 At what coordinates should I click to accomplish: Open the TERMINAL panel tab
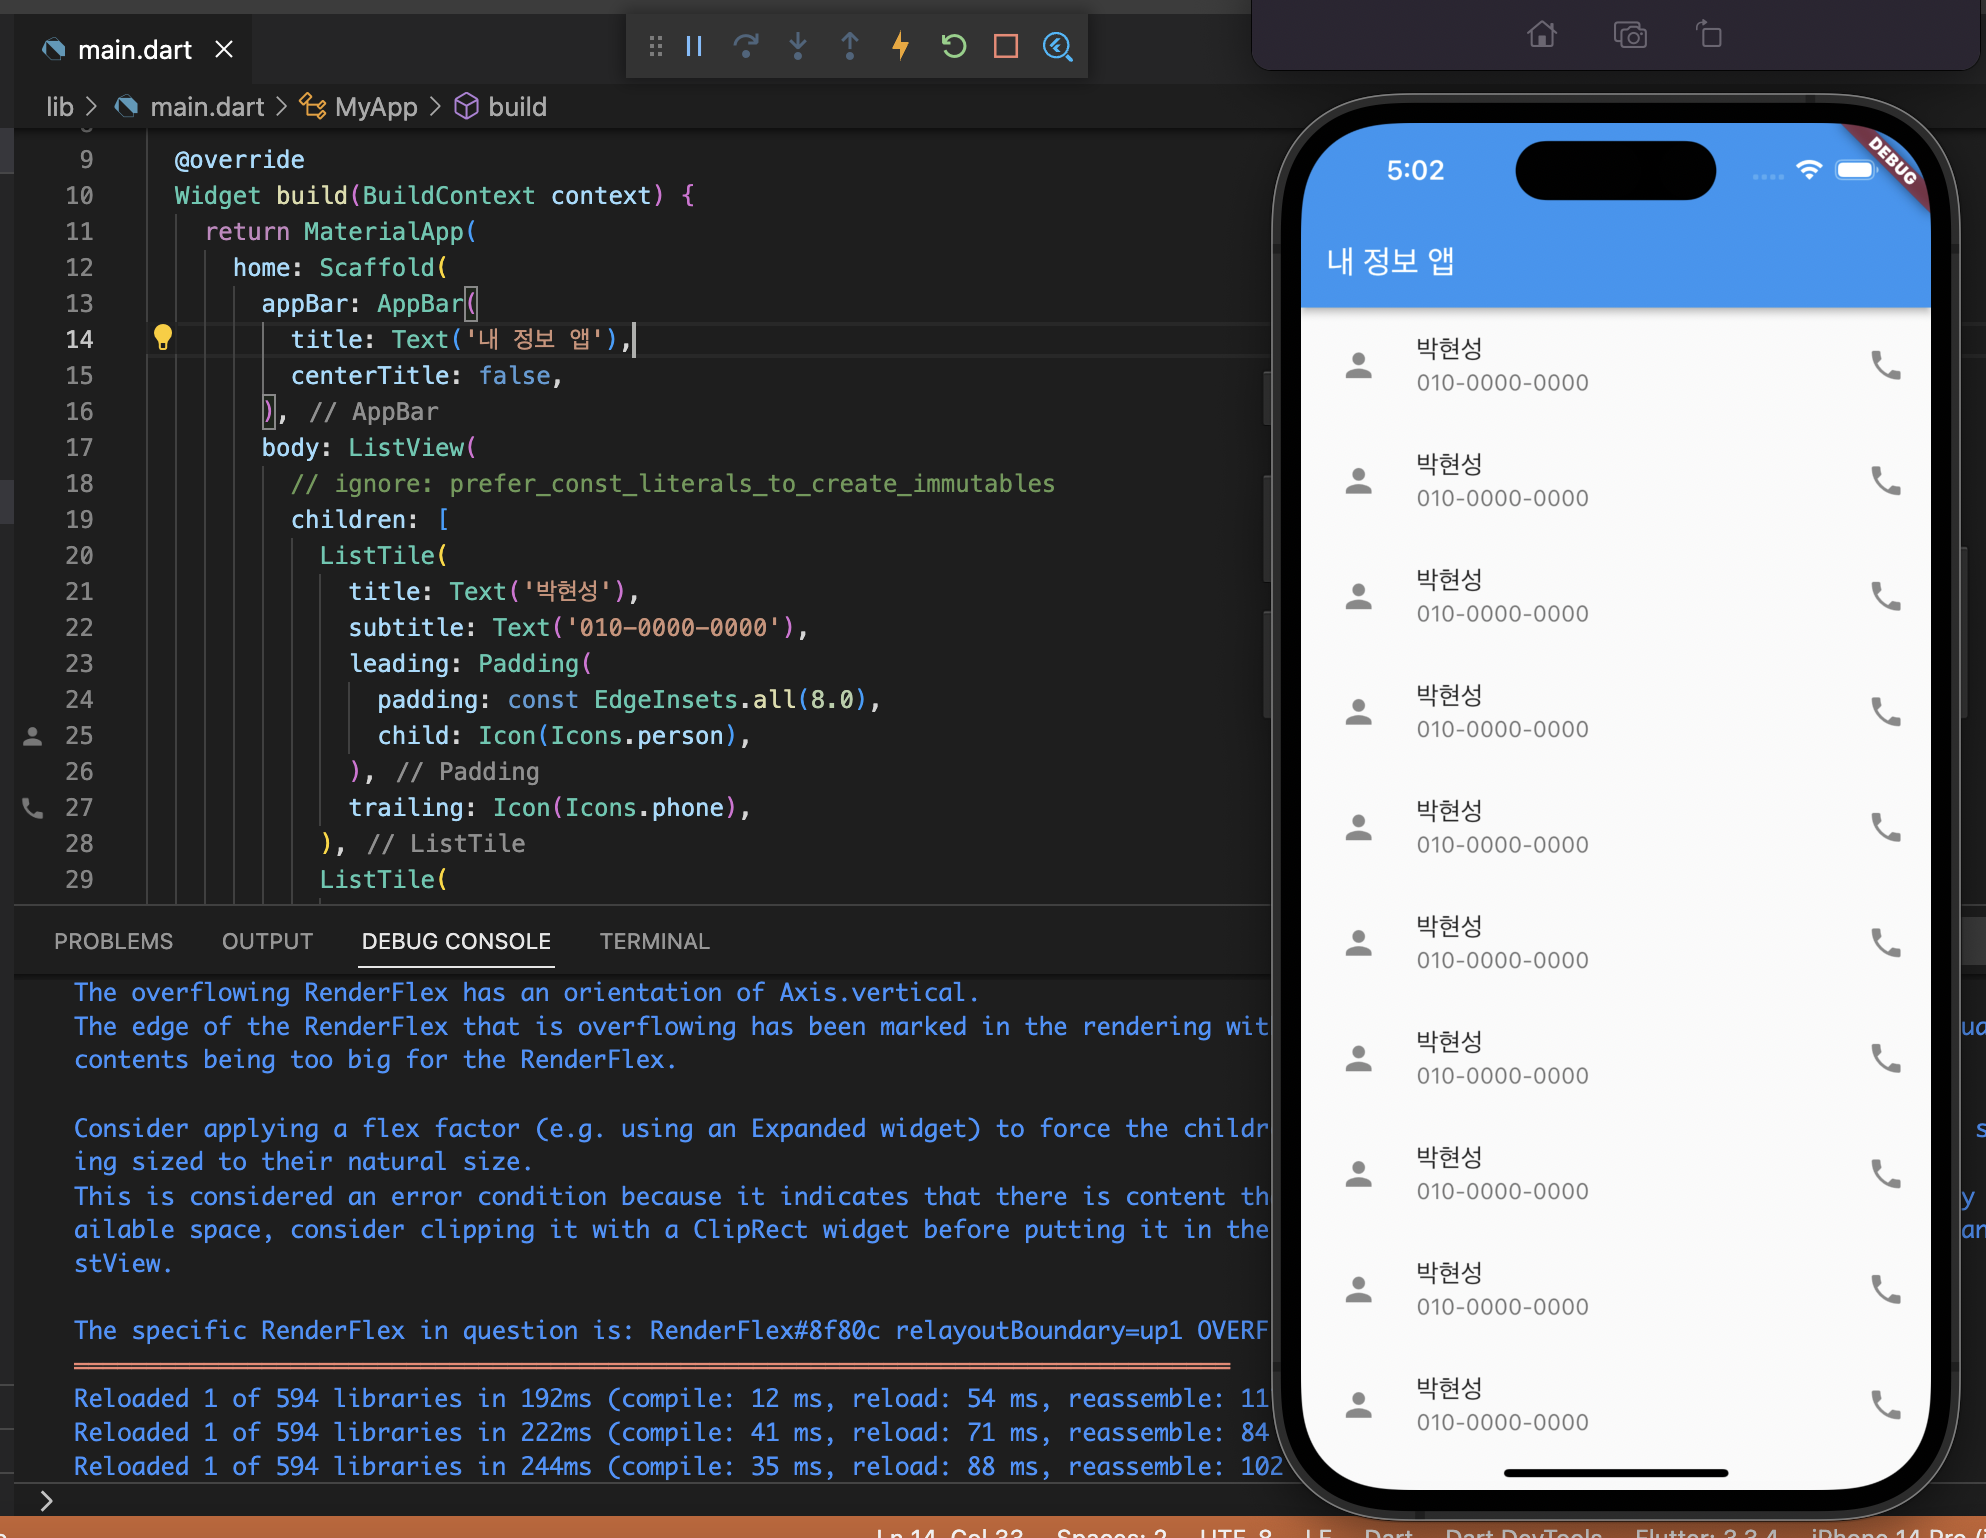(654, 941)
